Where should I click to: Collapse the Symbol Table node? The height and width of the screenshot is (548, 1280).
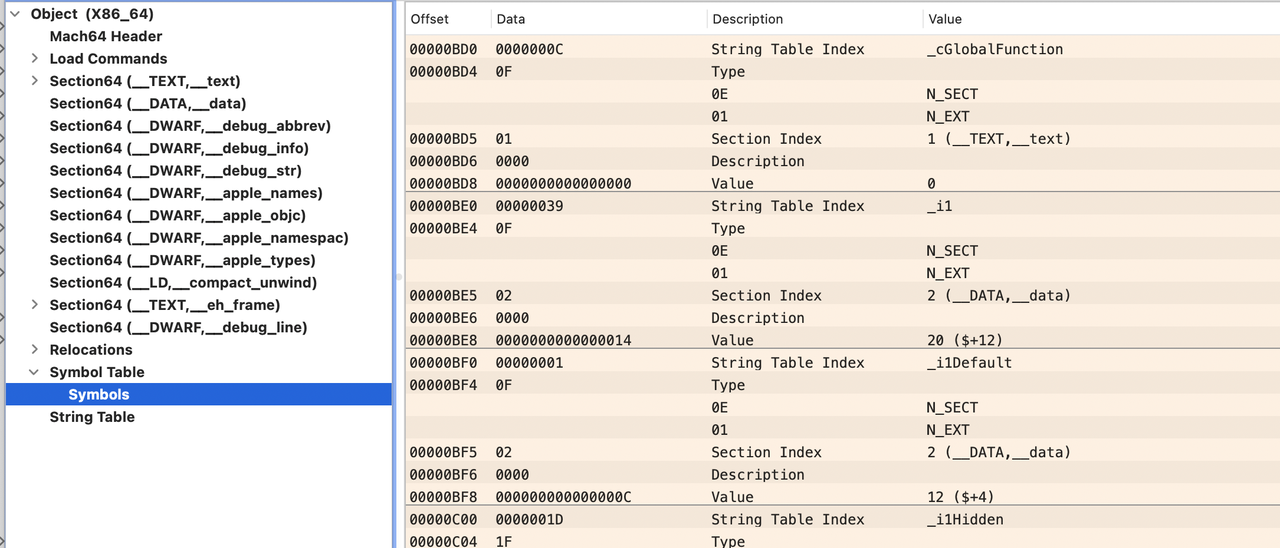35,372
